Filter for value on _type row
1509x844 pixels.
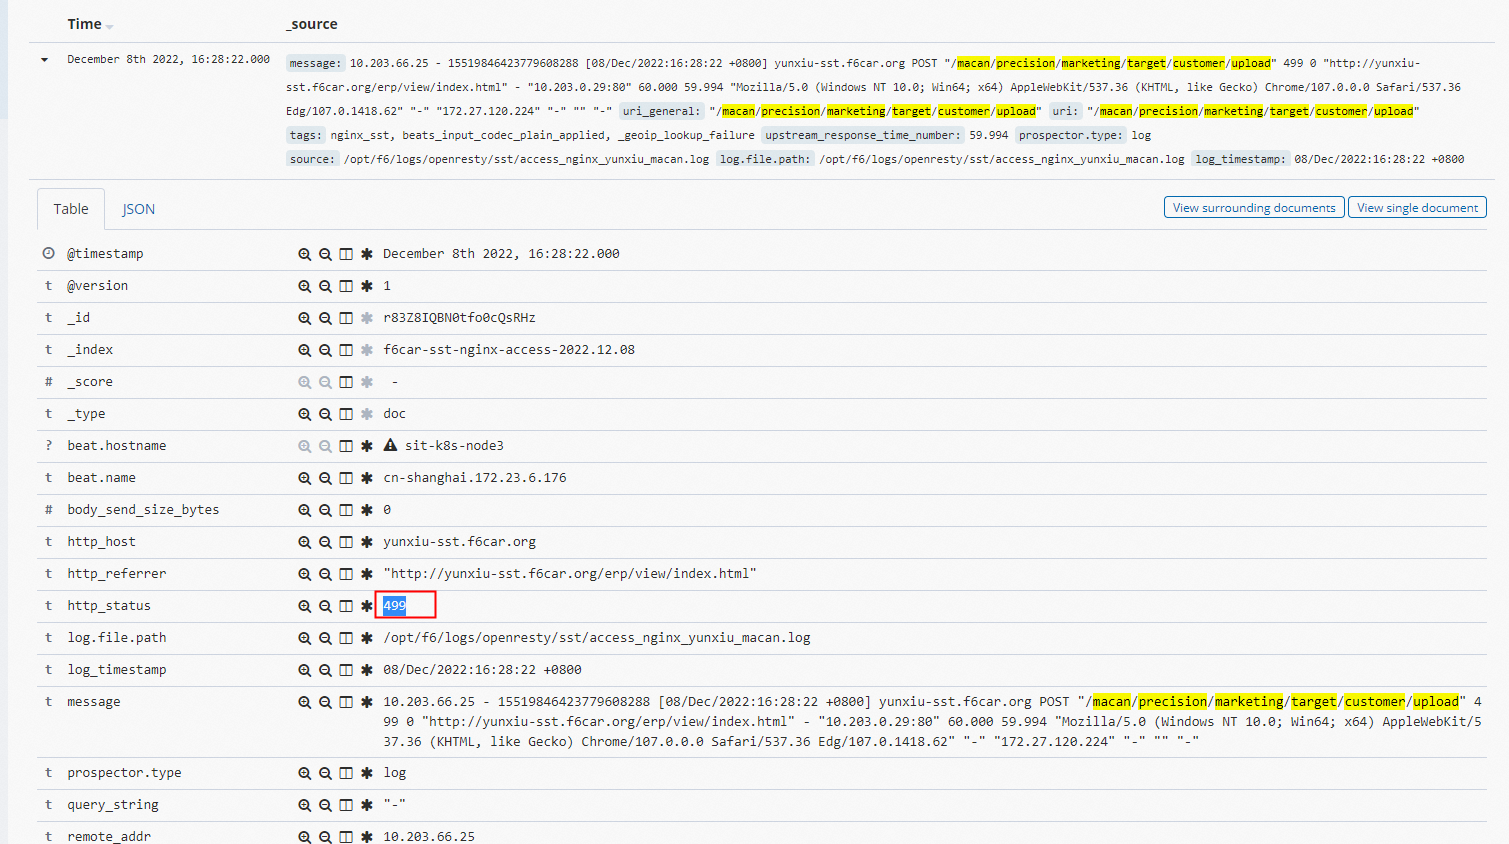[x=305, y=414]
